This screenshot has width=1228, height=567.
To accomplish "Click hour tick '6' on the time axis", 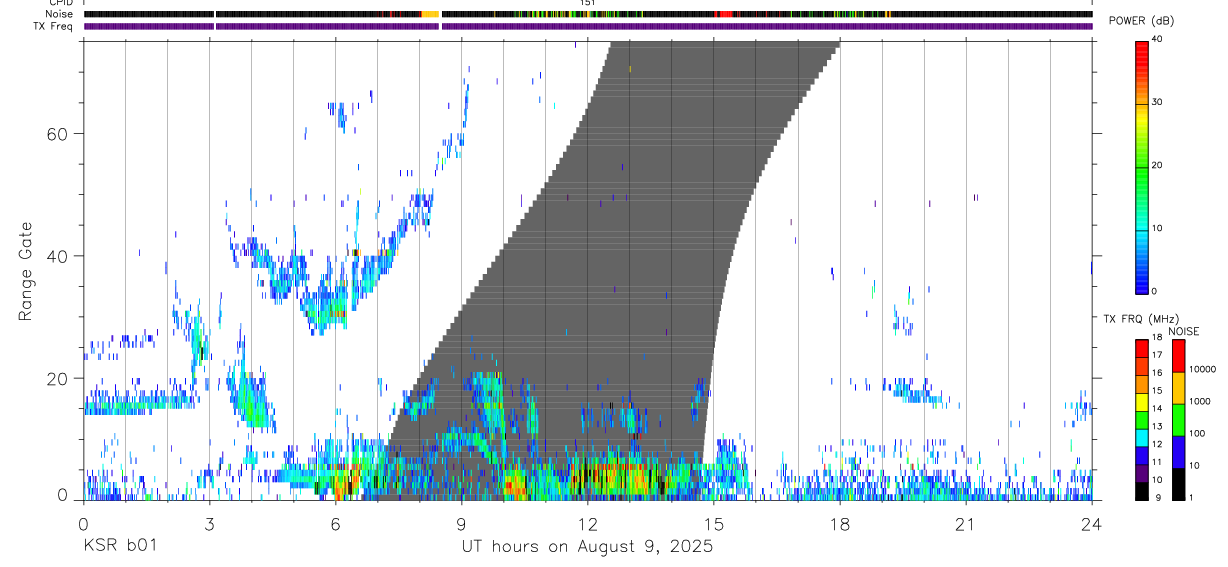I will 335,523.
